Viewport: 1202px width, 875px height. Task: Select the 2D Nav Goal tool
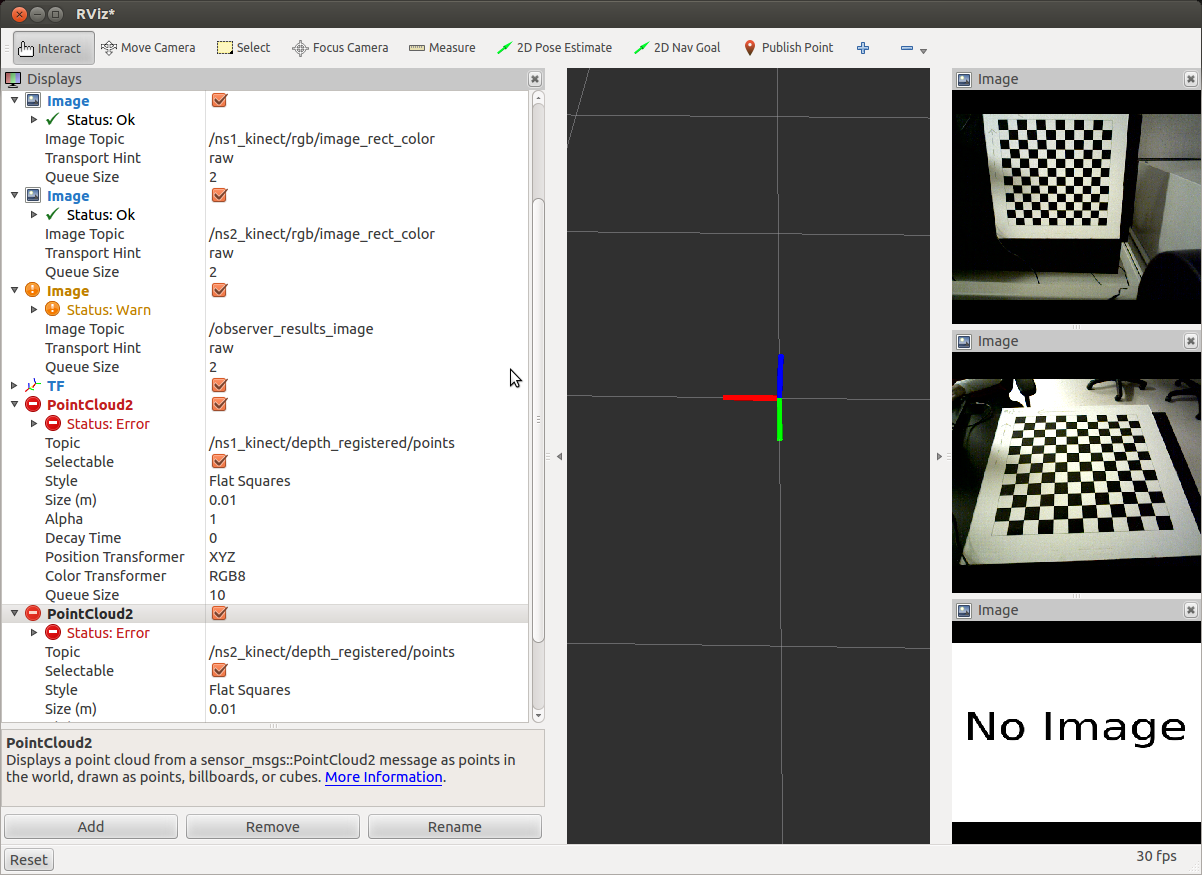(677, 48)
